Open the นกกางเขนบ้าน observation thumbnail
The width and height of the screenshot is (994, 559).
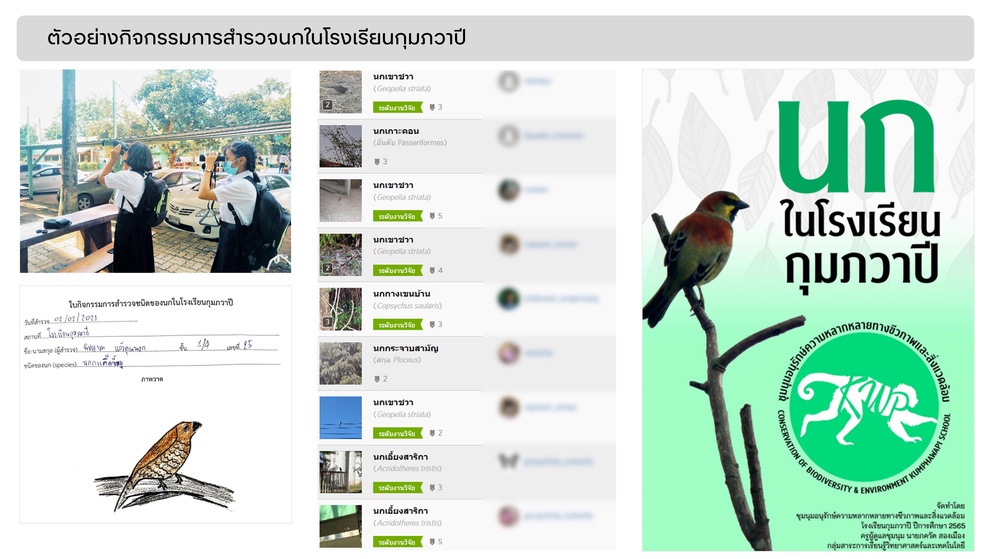(x=340, y=309)
